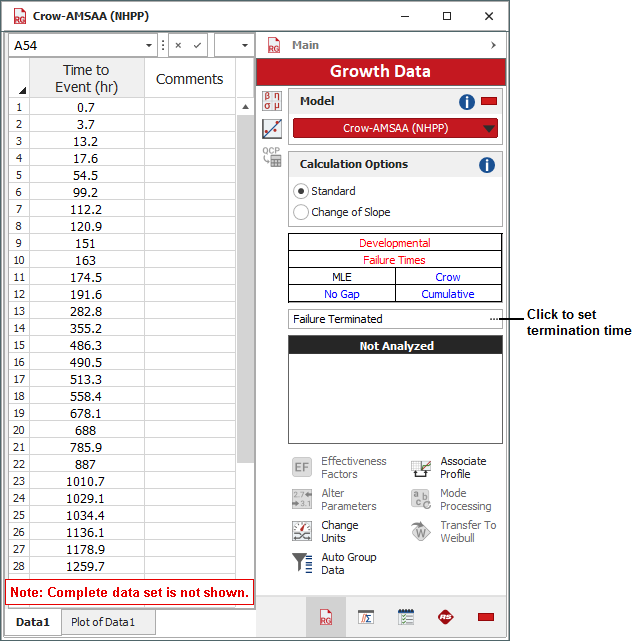Click the Model info icon
635x641 pixels.
467,102
